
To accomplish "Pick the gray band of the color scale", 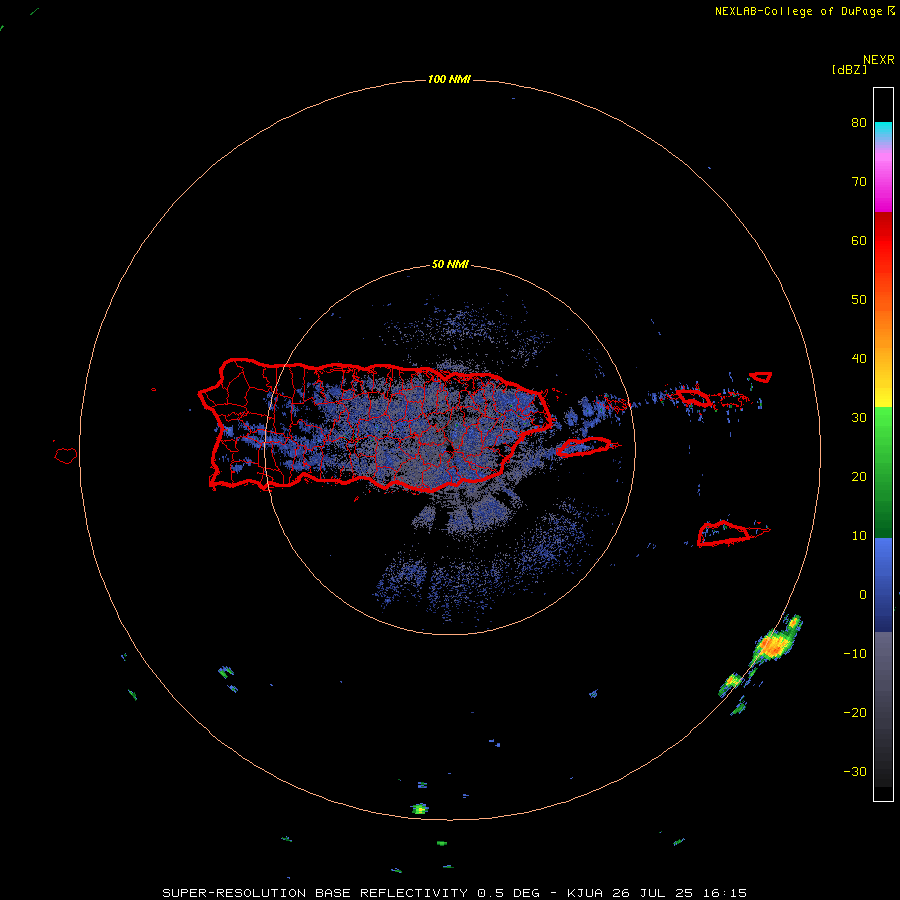I will click(883, 709).
